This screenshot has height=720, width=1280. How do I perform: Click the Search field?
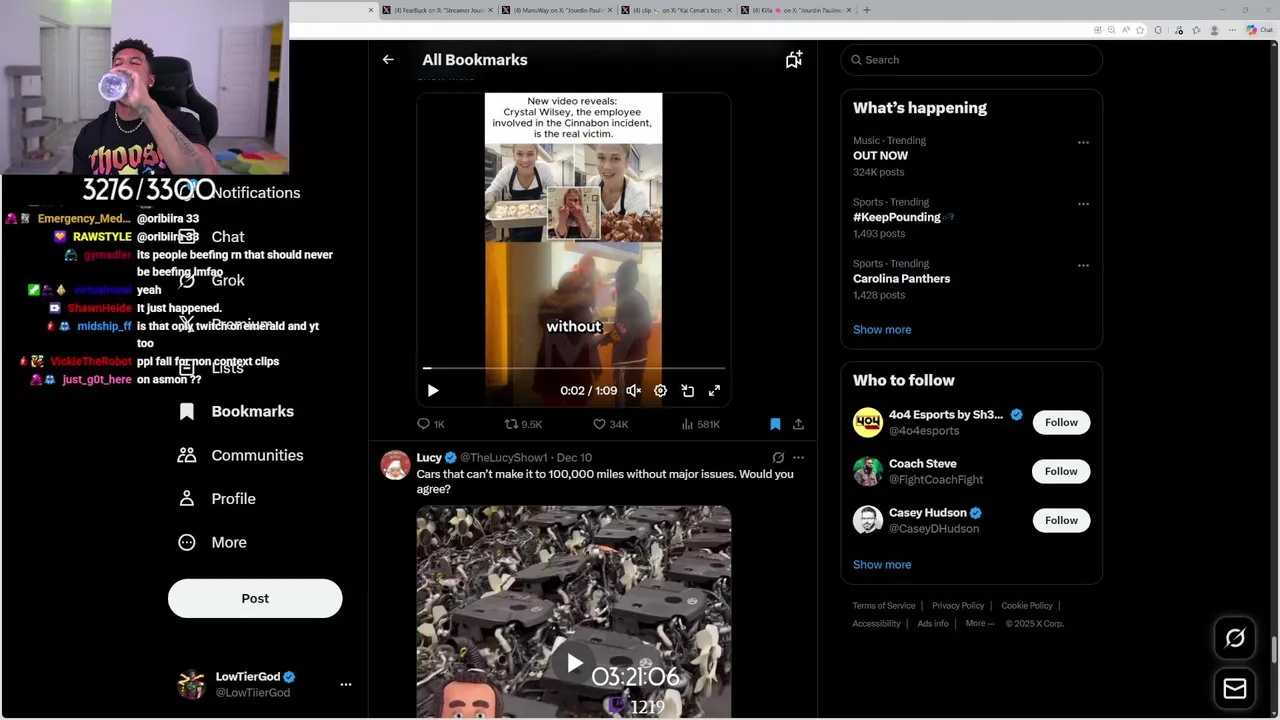[972, 60]
